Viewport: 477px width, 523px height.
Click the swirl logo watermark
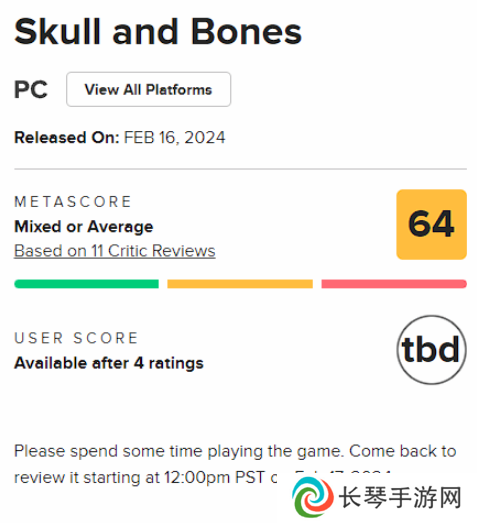tap(313, 497)
